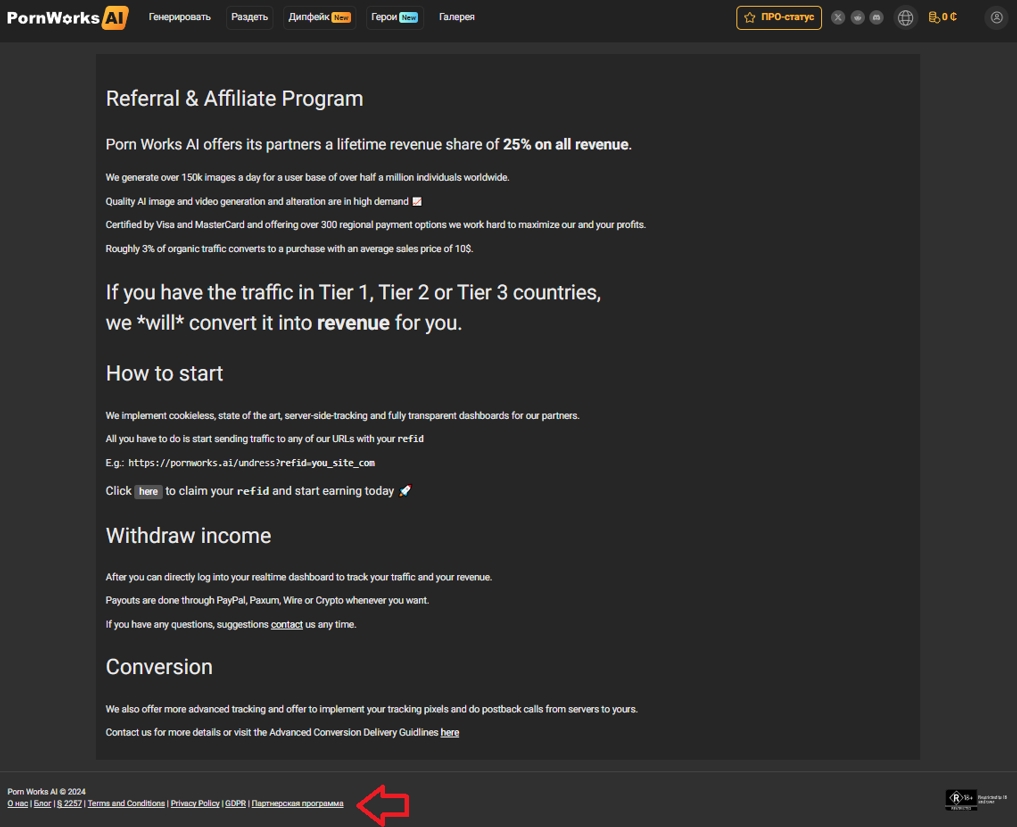Click the site logo in the header

(x=67, y=18)
